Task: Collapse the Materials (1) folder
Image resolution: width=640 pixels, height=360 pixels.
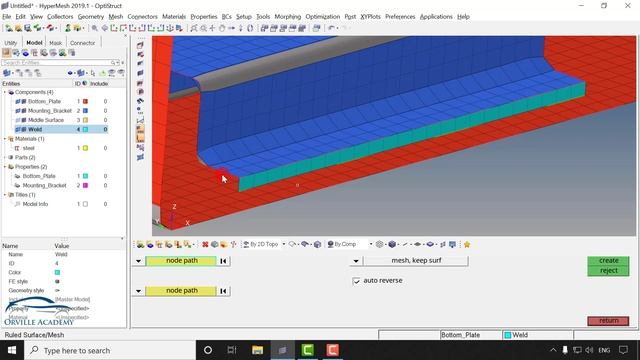Action: pos(5,139)
